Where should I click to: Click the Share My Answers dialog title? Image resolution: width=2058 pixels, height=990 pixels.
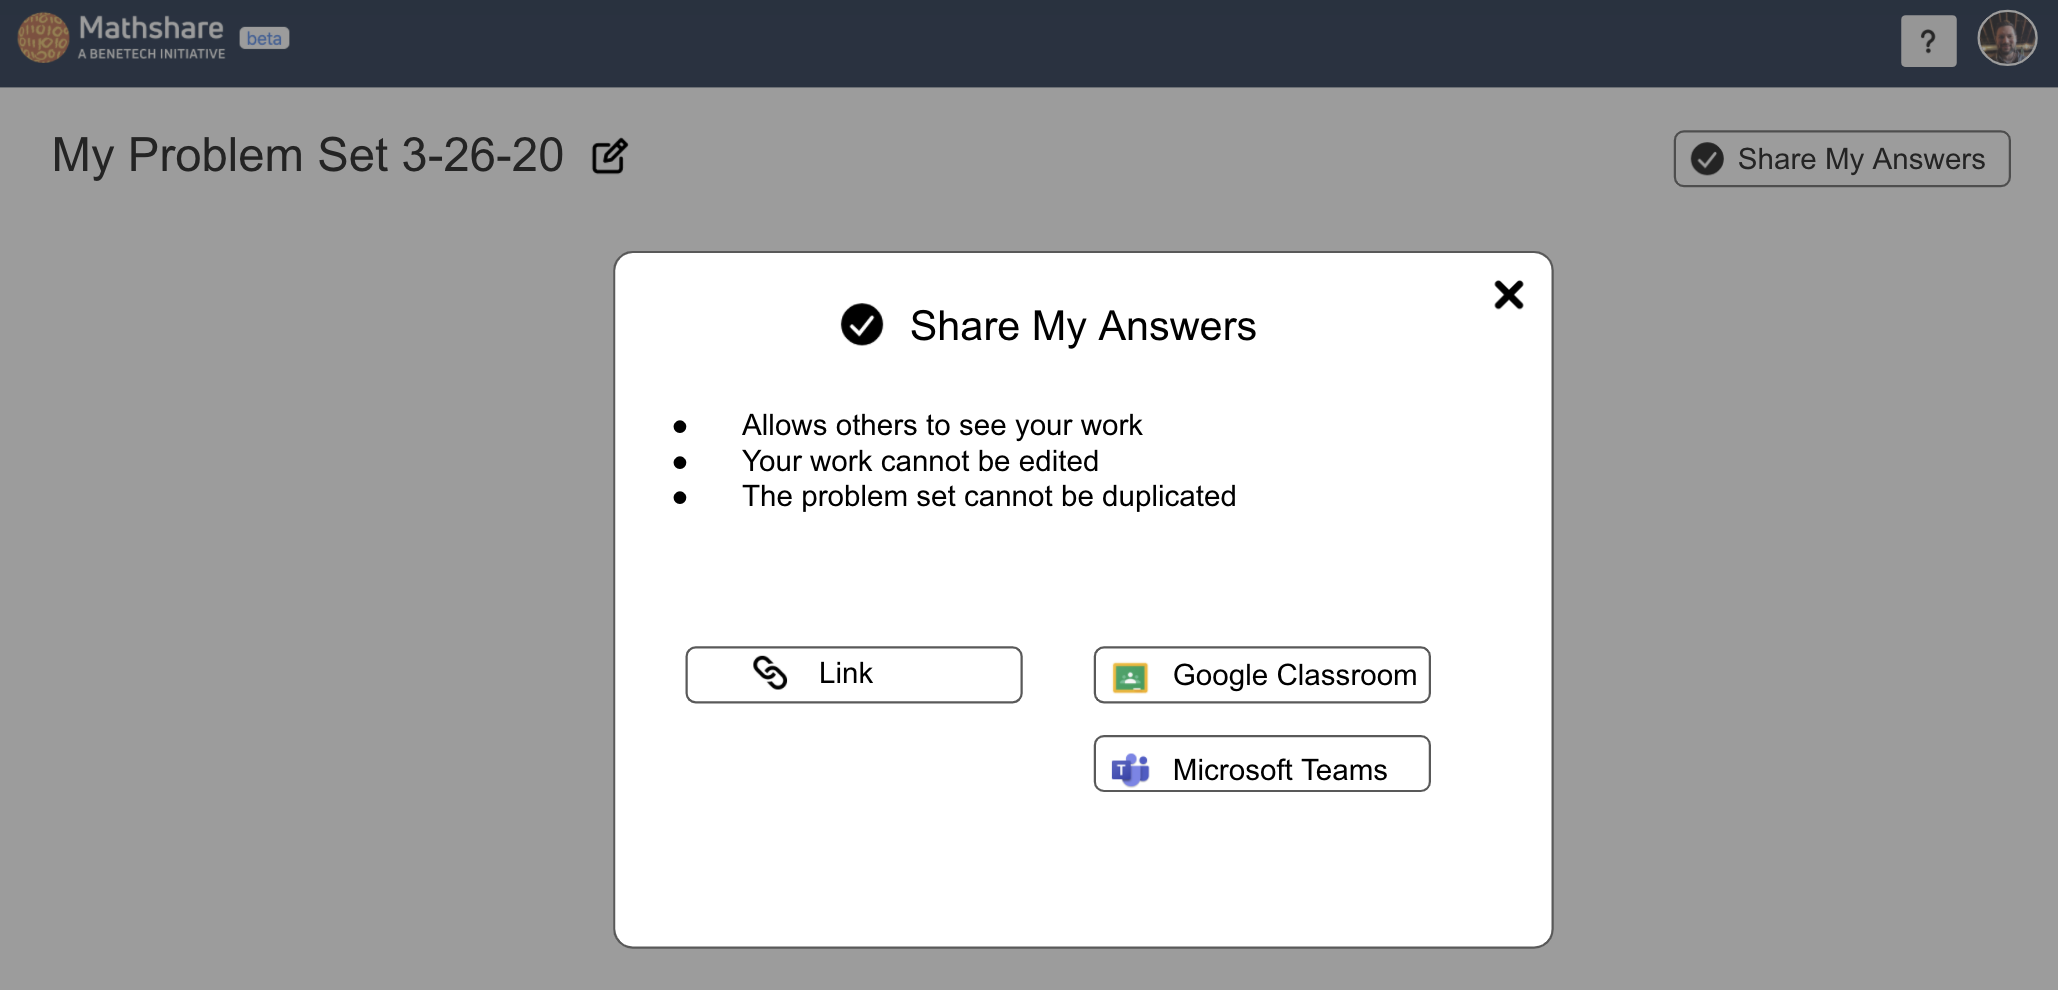[1081, 325]
